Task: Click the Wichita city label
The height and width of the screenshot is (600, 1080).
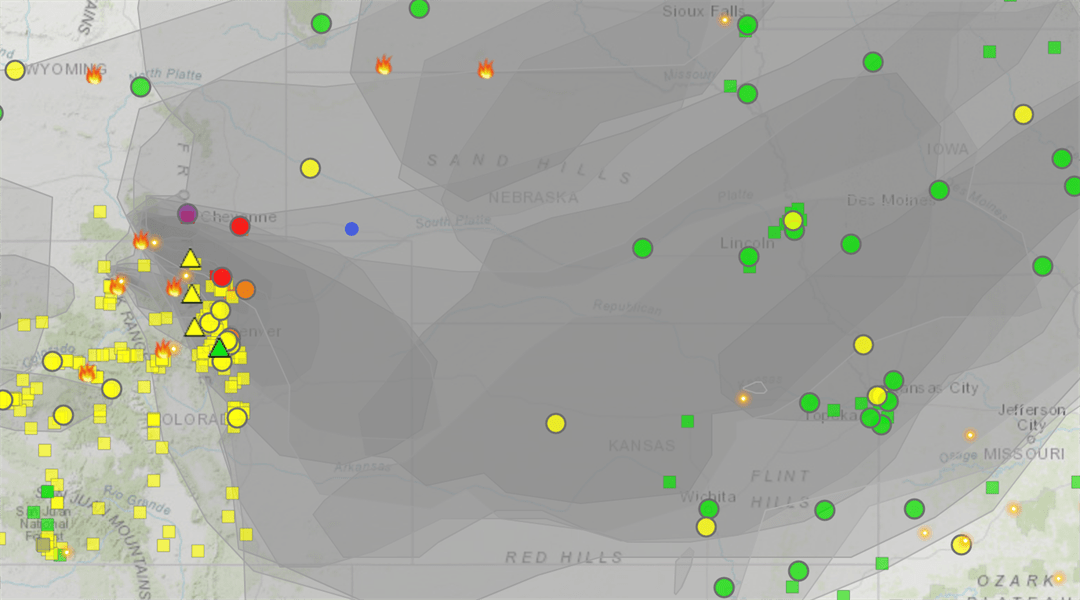Action: pos(707,496)
